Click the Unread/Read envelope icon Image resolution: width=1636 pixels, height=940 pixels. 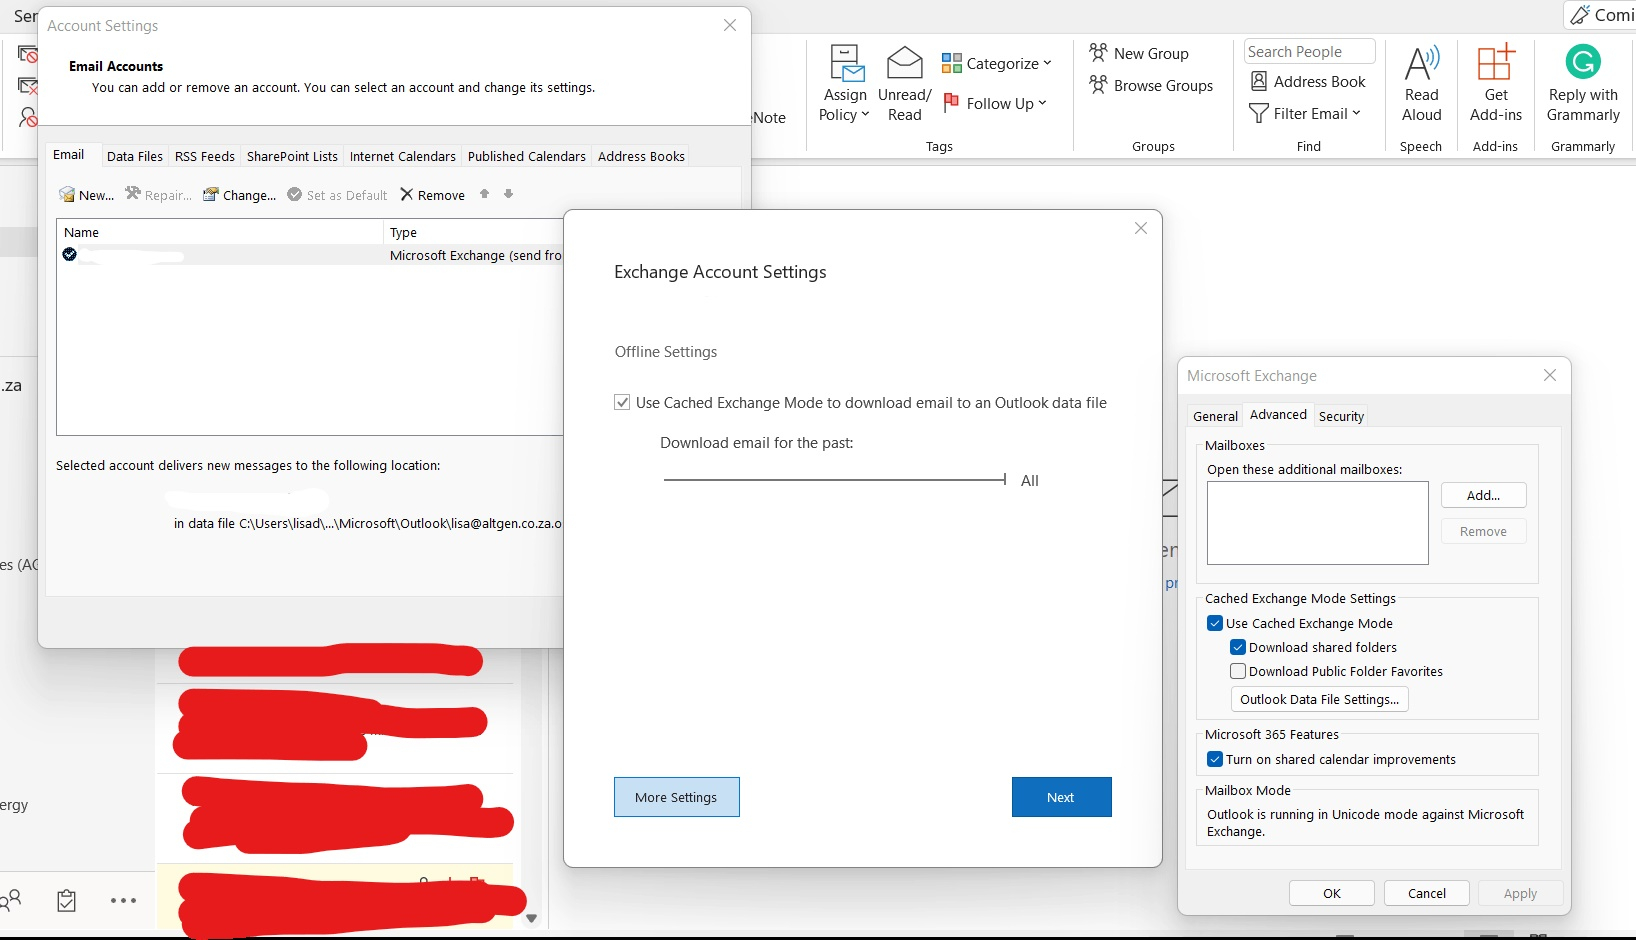pyautogui.click(x=904, y=62)
